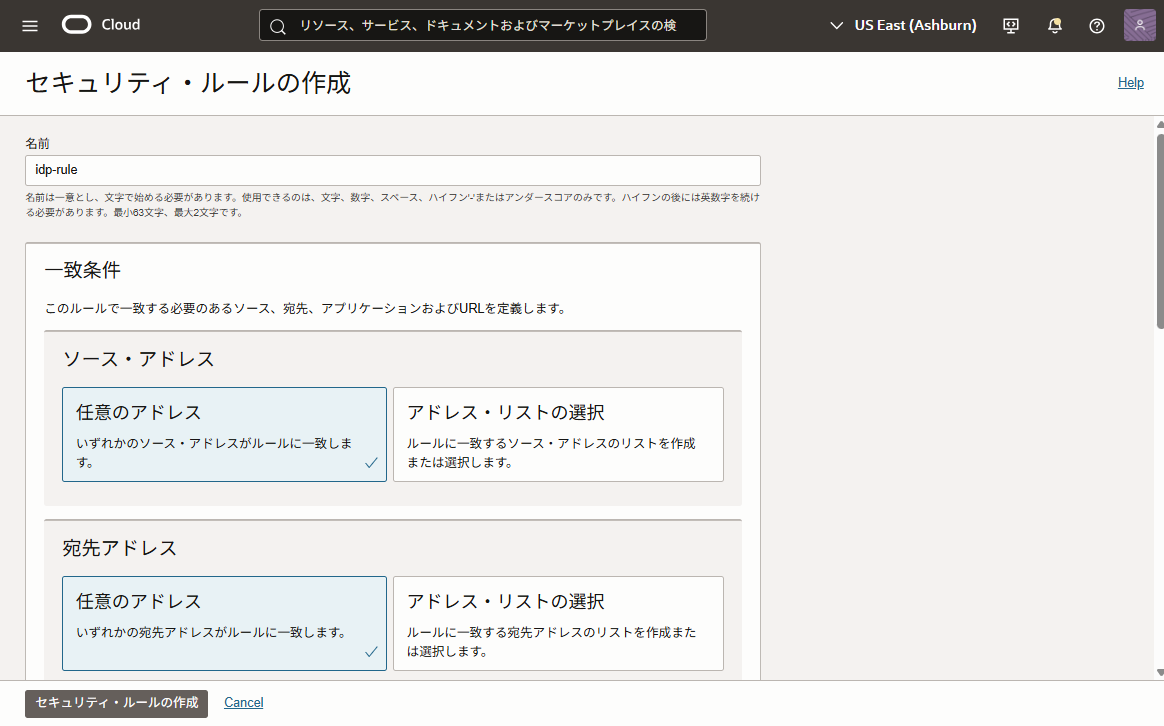The height and width of the screenshot is (726, 1164).
Task: Open the notifications bell
Action: [1054, 26]
